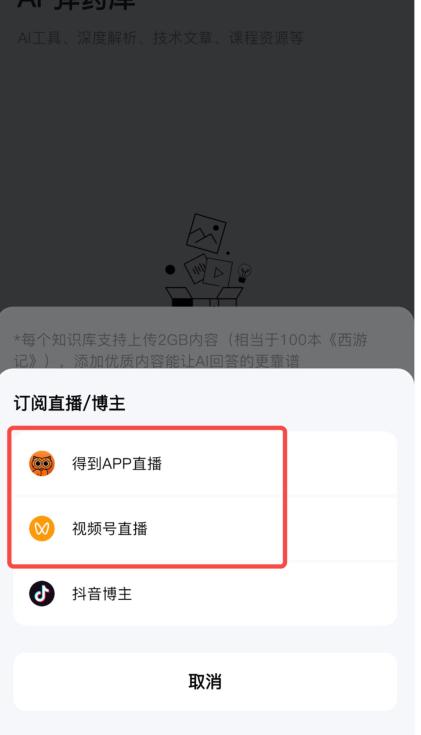Click the open box illustration
The width and height of the screenshot is (421, 735).
click(x=204, y=297)
